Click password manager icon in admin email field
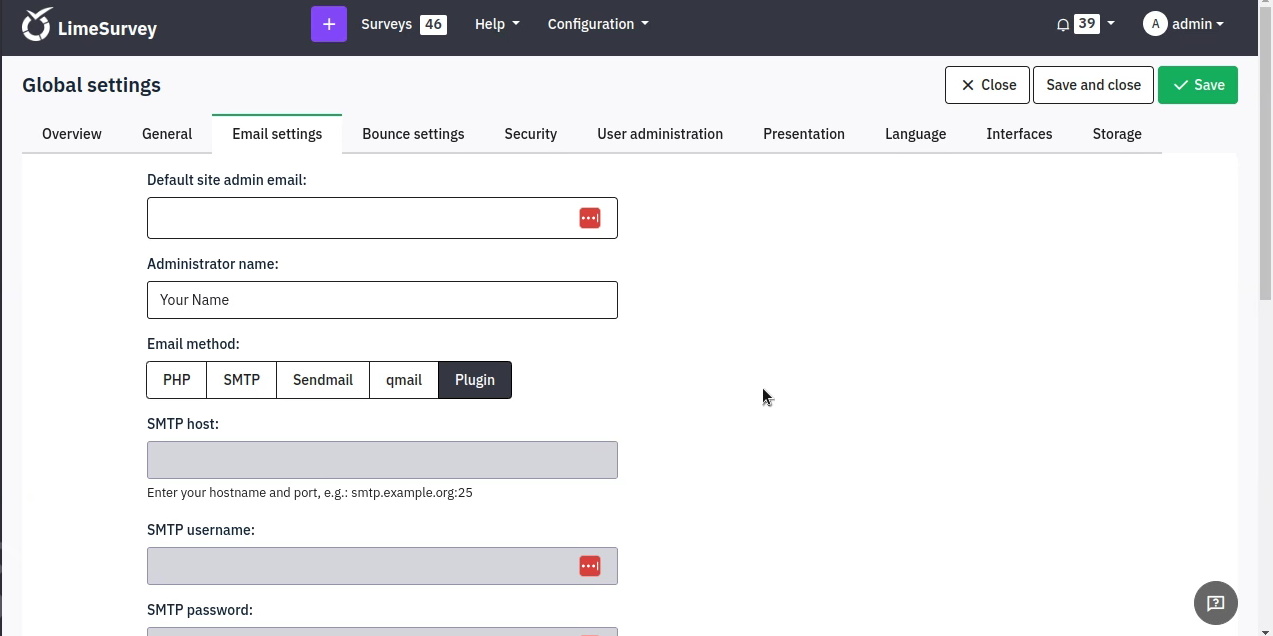 click(590, 218)
